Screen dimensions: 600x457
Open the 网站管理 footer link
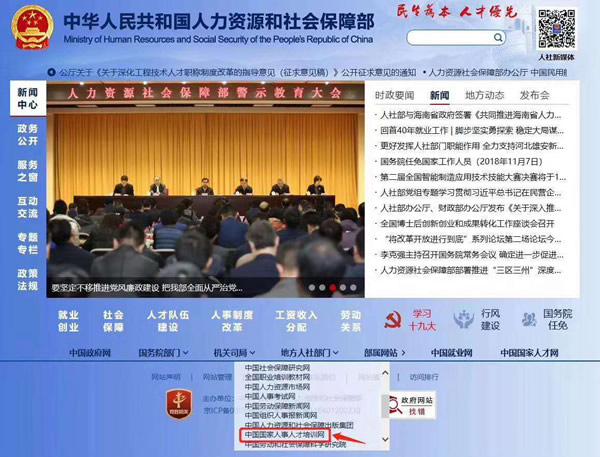click(217, 377)
